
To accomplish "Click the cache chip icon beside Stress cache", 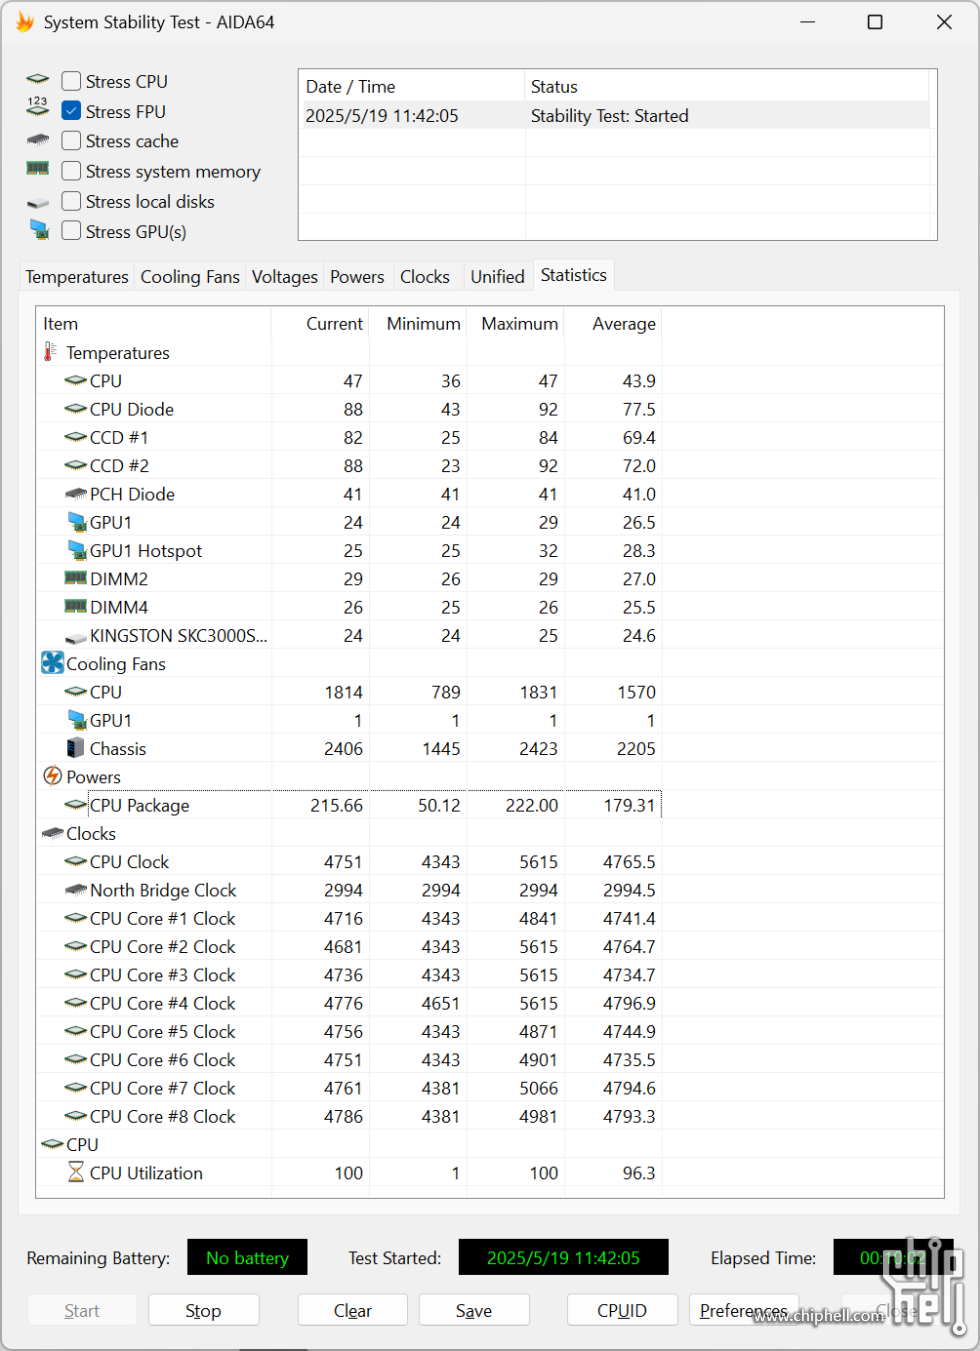I will (x=38, y=140).
